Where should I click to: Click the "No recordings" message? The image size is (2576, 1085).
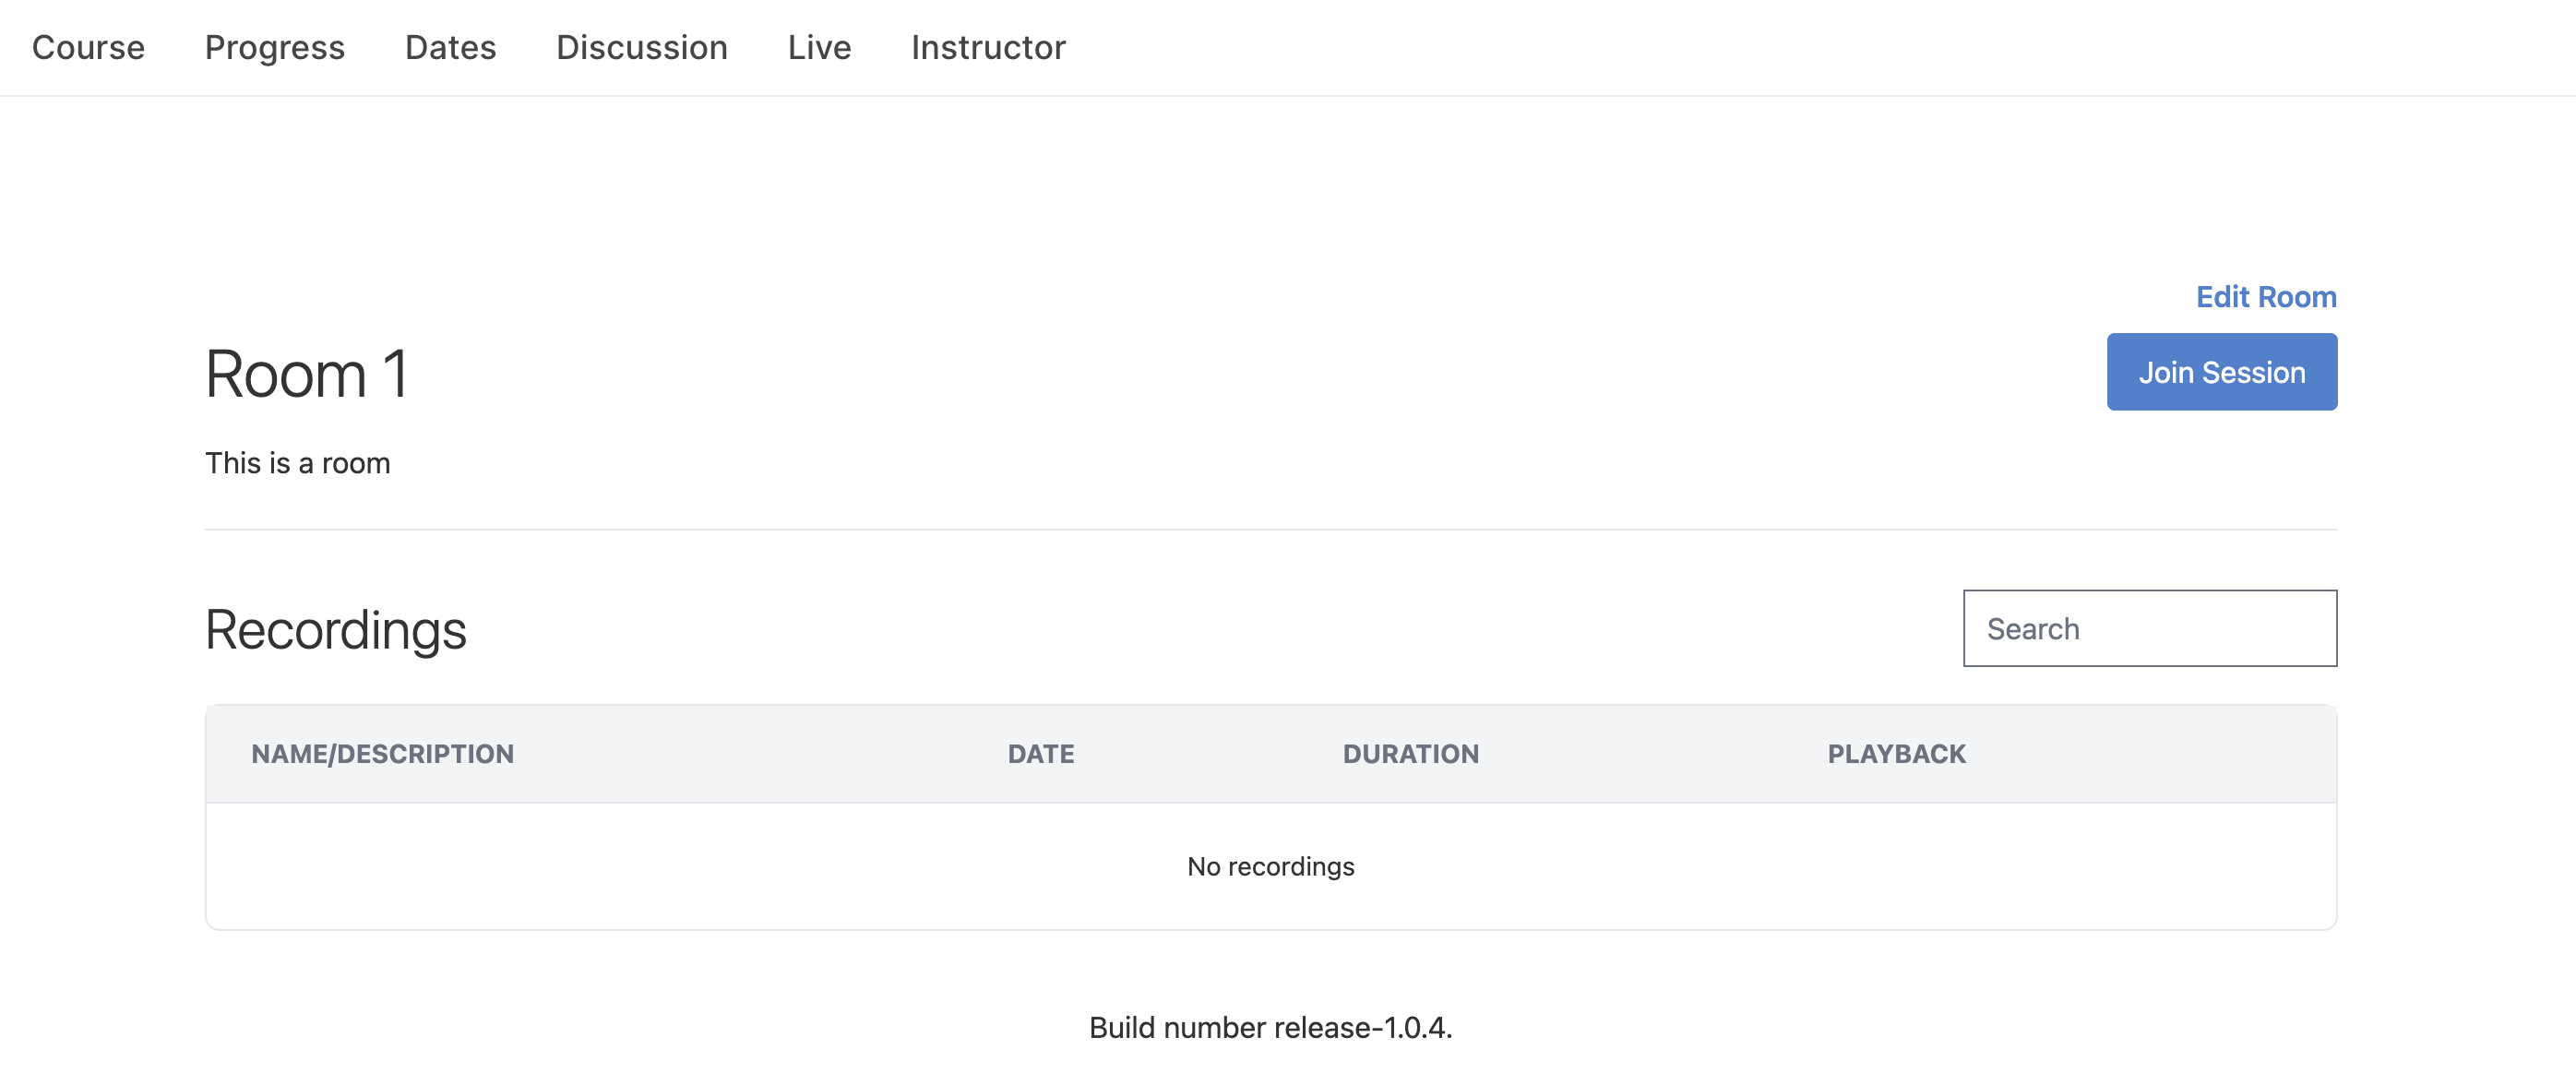(x=1270, y=866)
